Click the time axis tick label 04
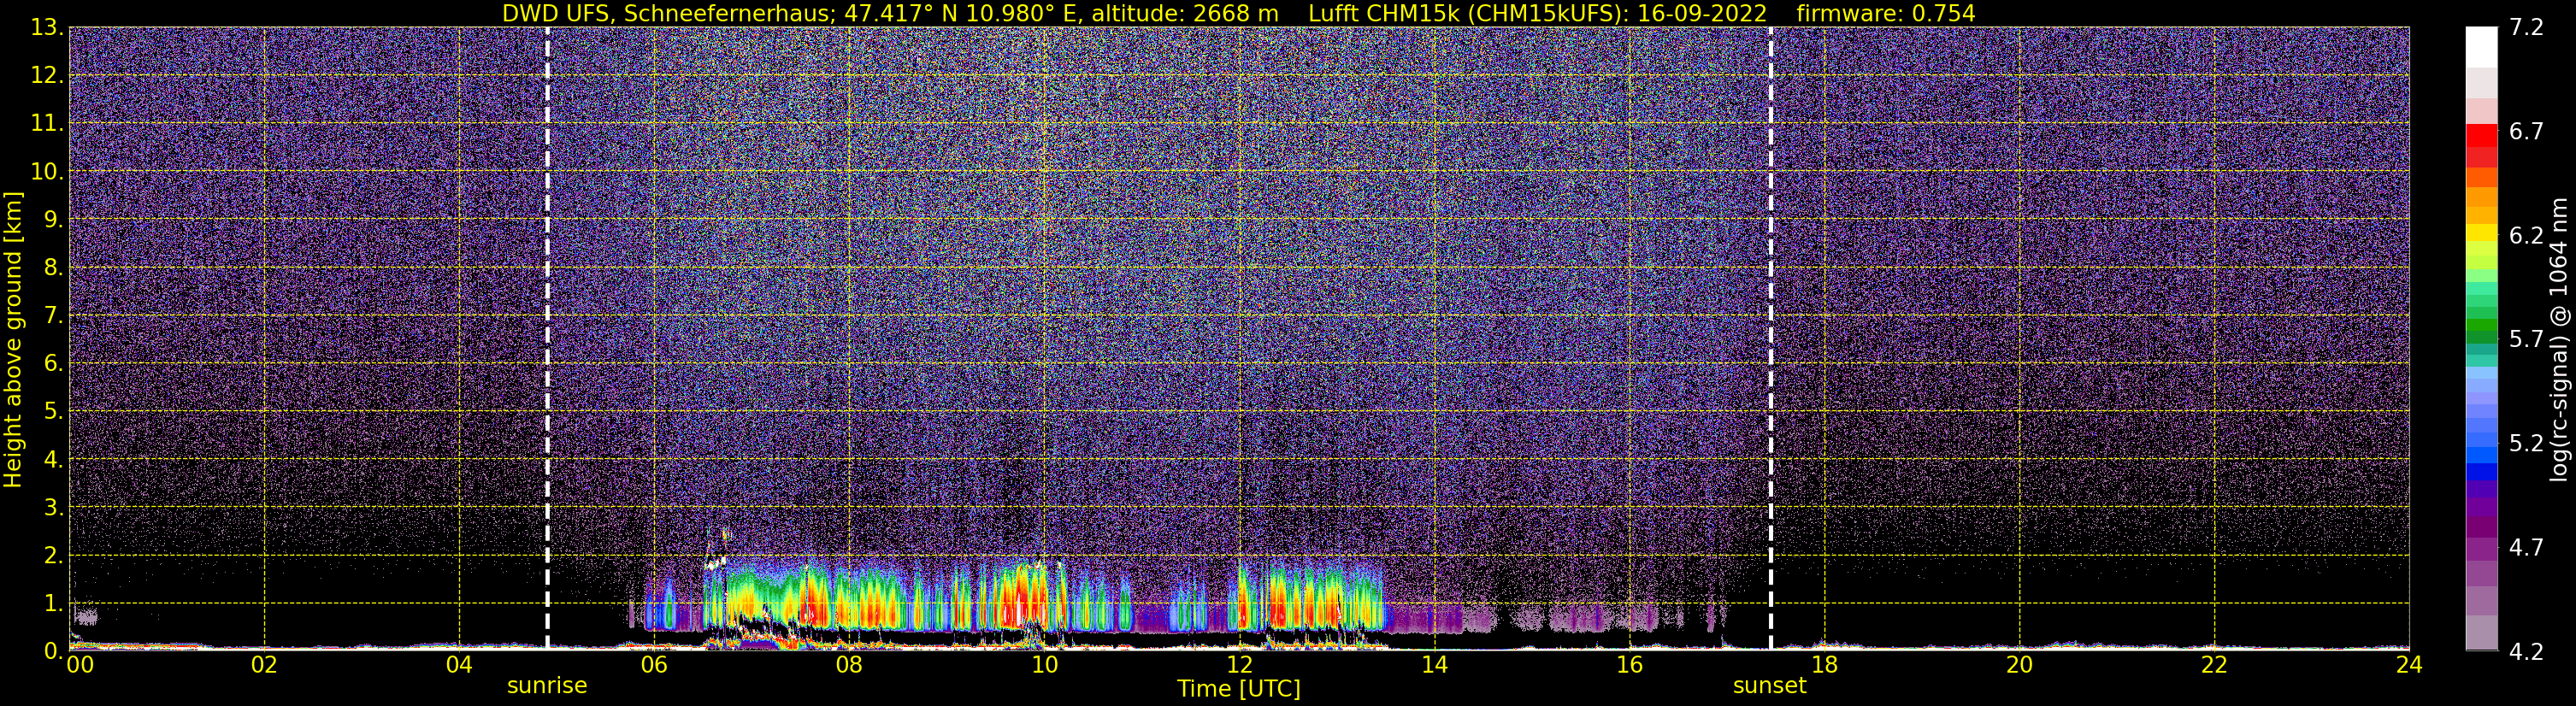 pyautogui.click(x=459, y=666)
